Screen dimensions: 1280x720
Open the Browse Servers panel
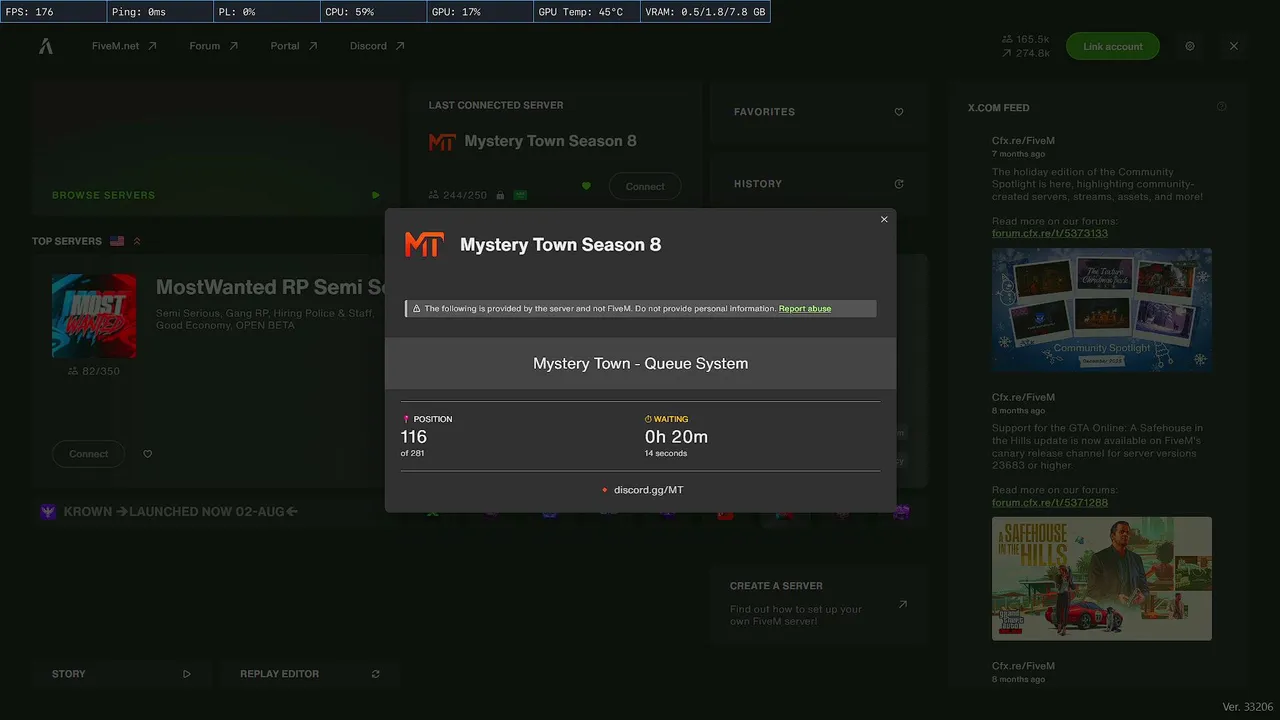216,150
